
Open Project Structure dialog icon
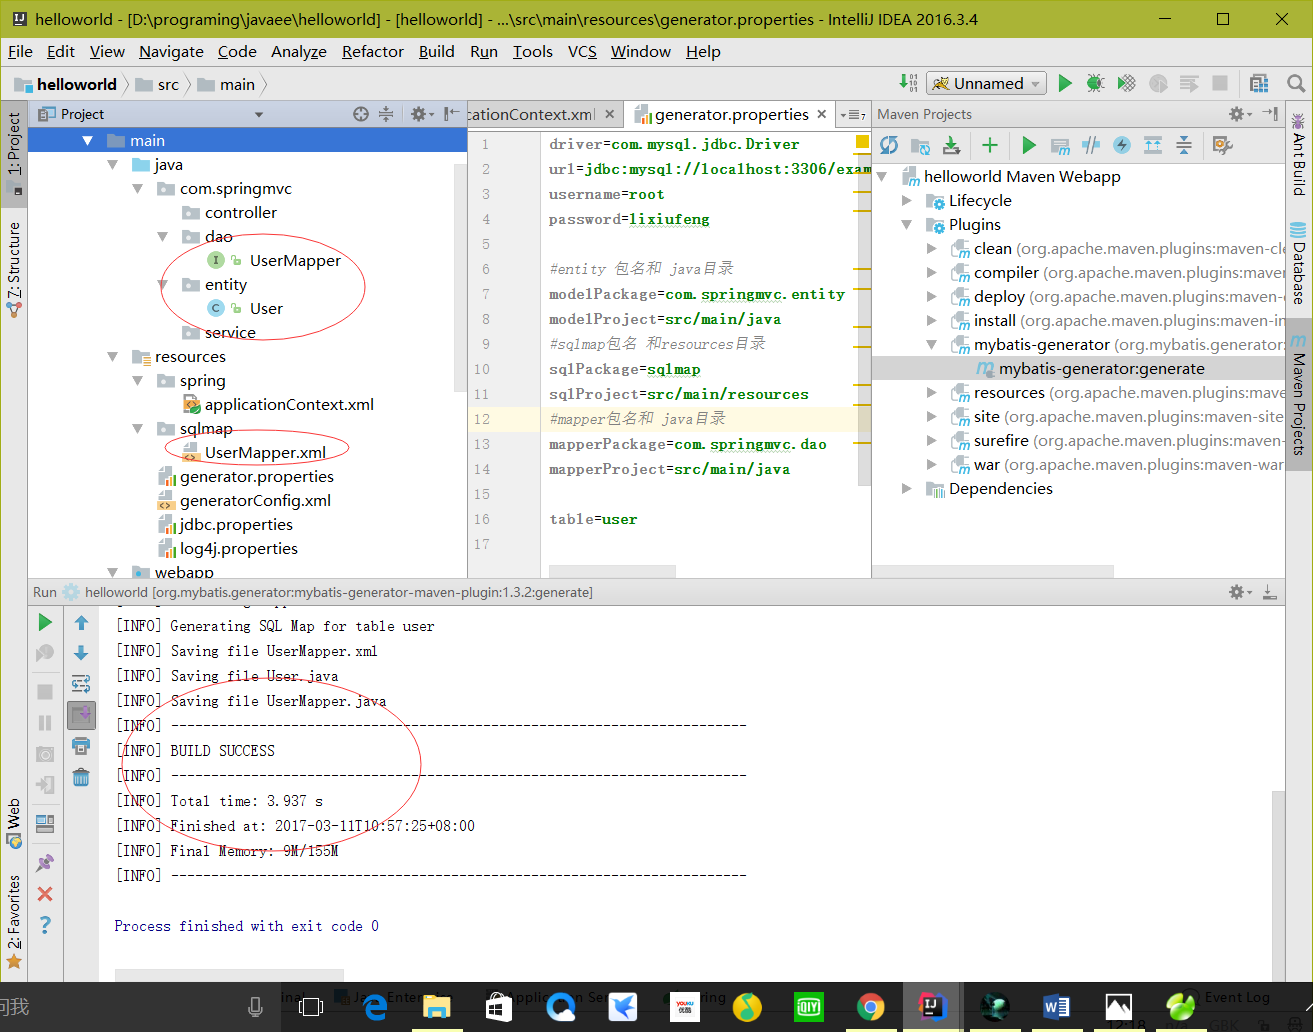point(1259,84)
